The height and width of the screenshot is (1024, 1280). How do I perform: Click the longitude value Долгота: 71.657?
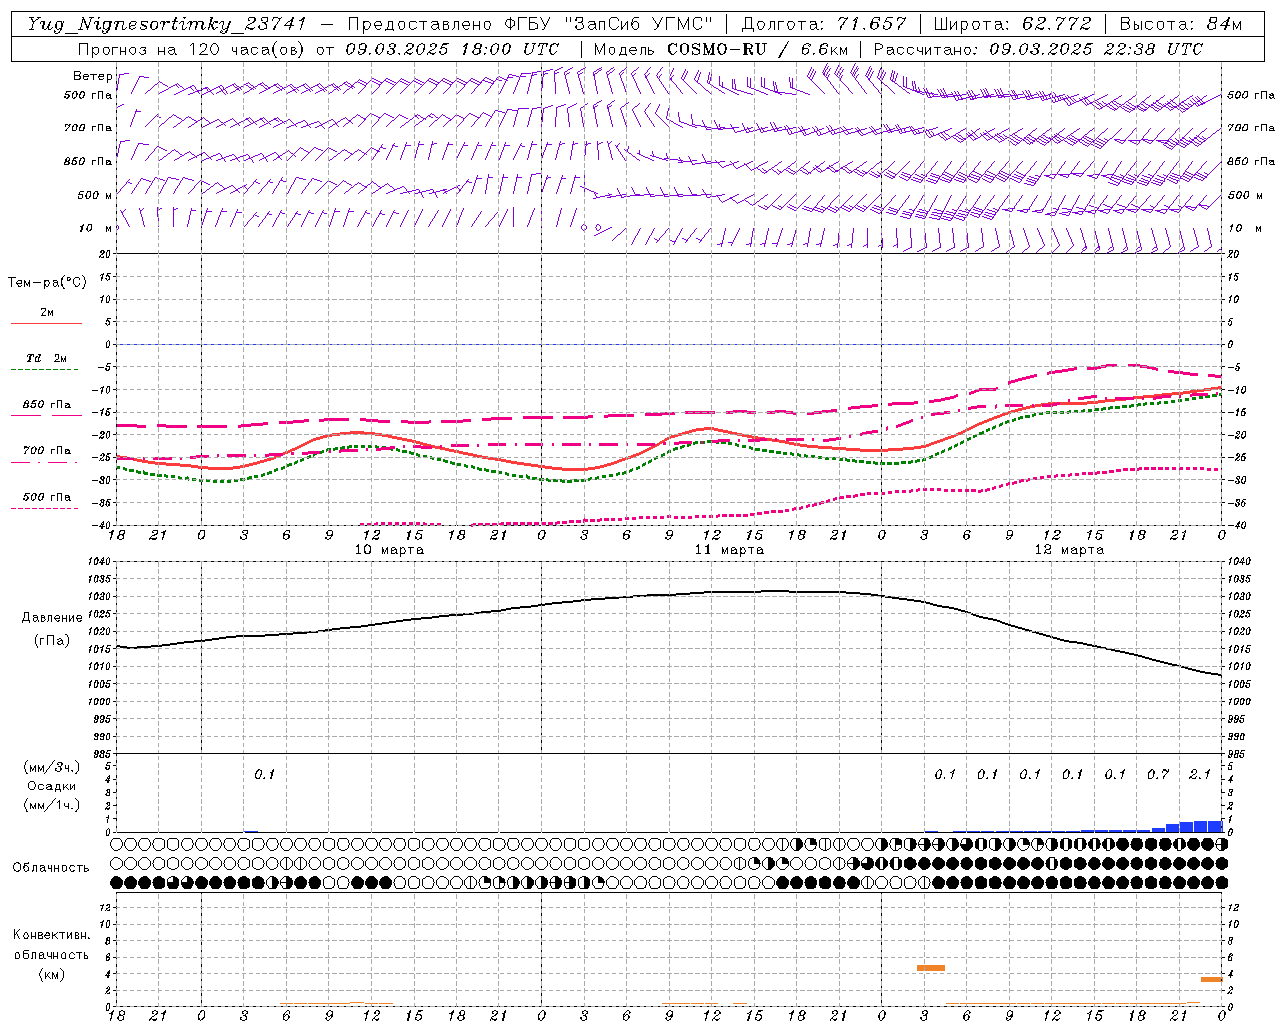824,24
